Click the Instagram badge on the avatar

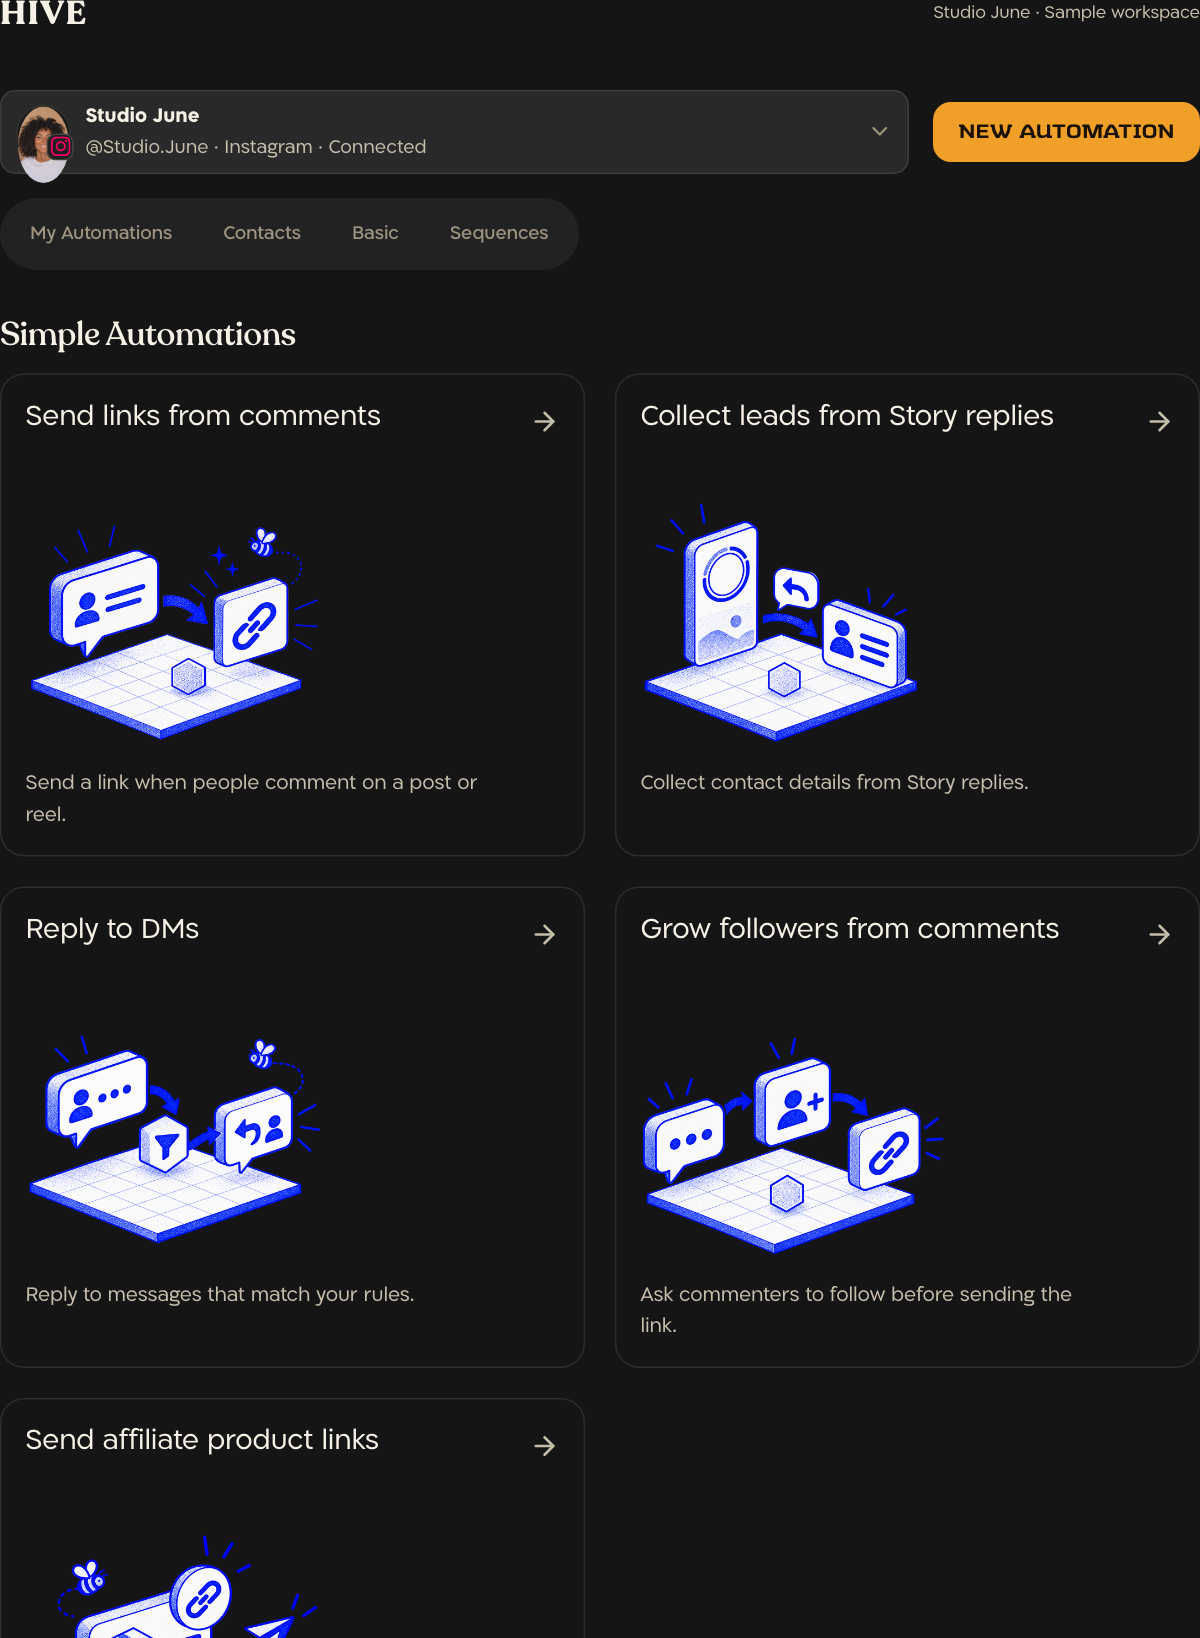[x=61, y=147]
